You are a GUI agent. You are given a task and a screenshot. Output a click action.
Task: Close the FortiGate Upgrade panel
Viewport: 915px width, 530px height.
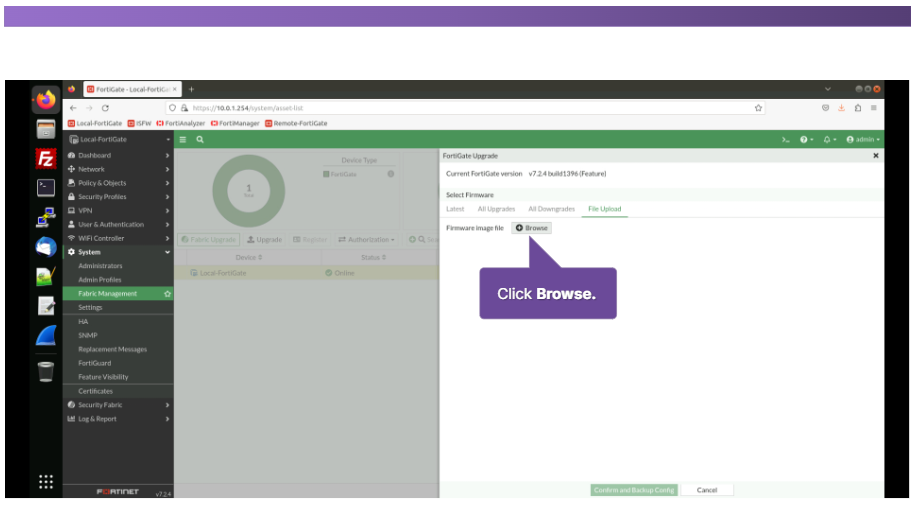(875, 156)
